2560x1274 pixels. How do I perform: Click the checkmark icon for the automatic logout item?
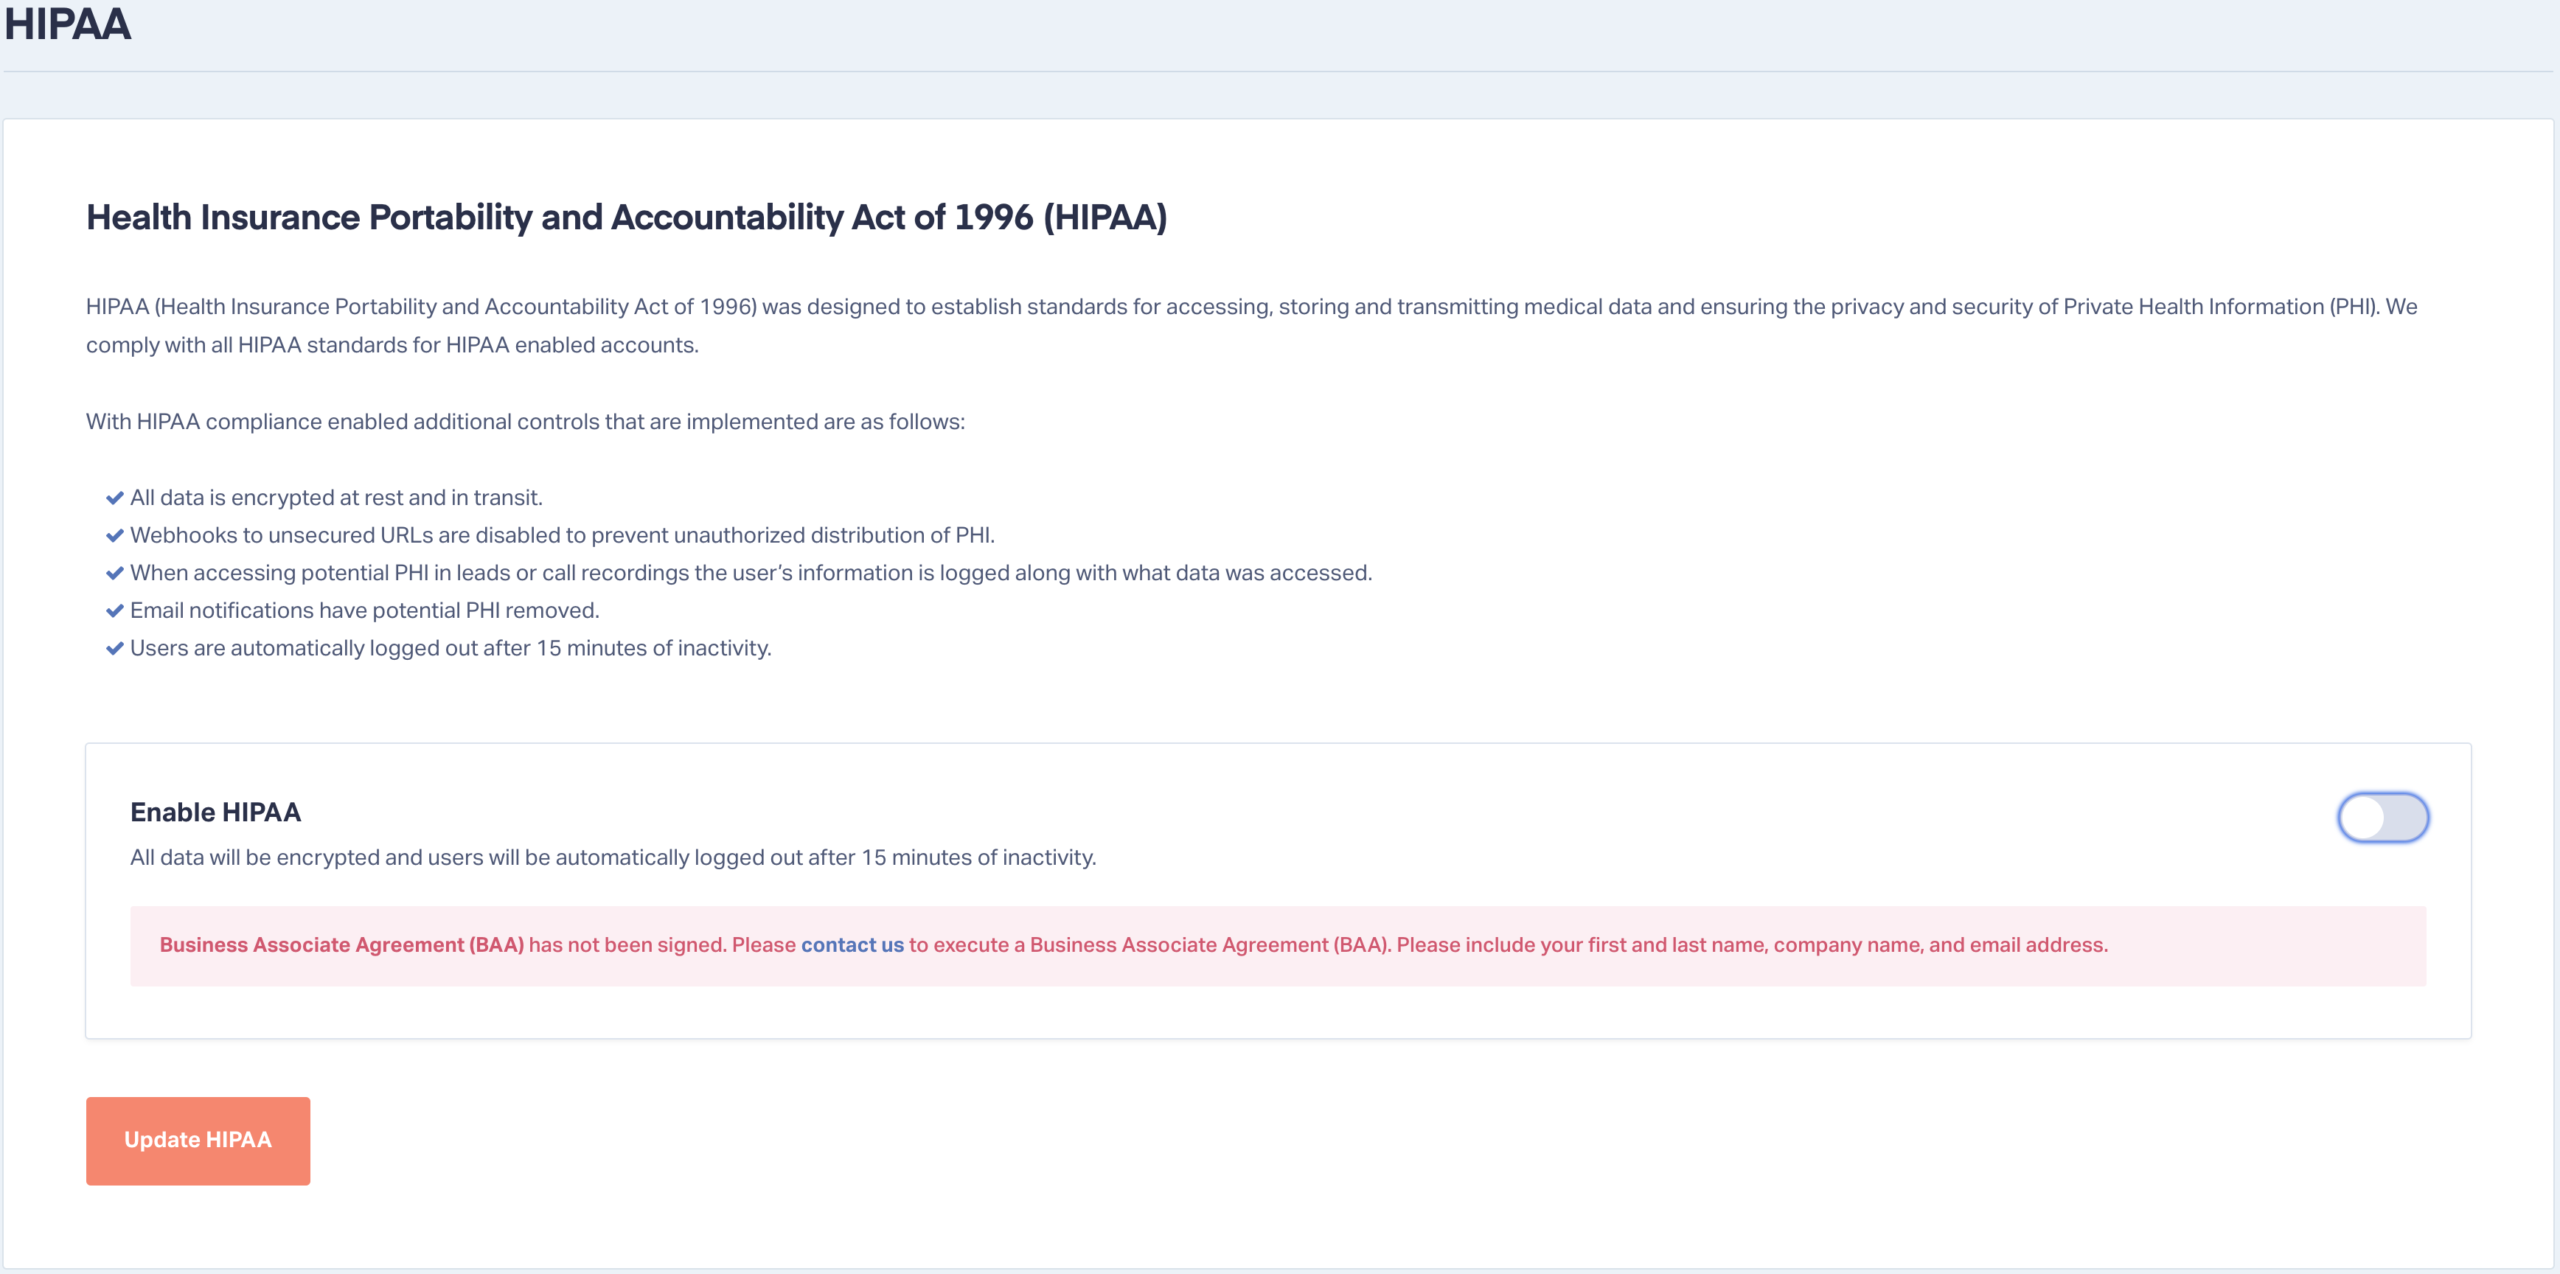pos(113,647)
